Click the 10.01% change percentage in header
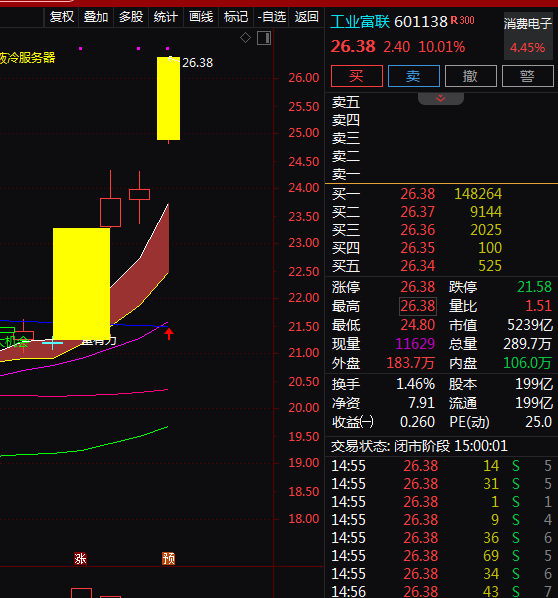This screenshot has width=558, height=598. coord(442,47)
